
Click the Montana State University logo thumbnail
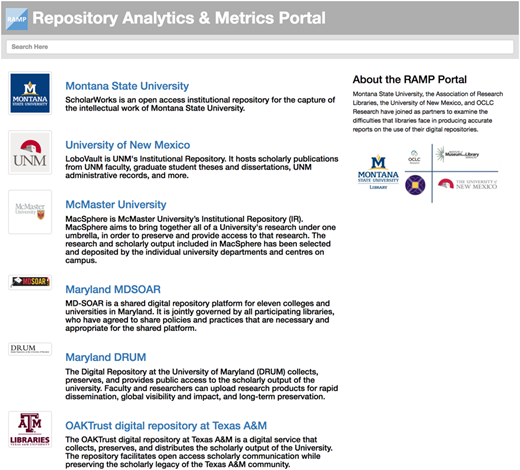coord(30,93)
